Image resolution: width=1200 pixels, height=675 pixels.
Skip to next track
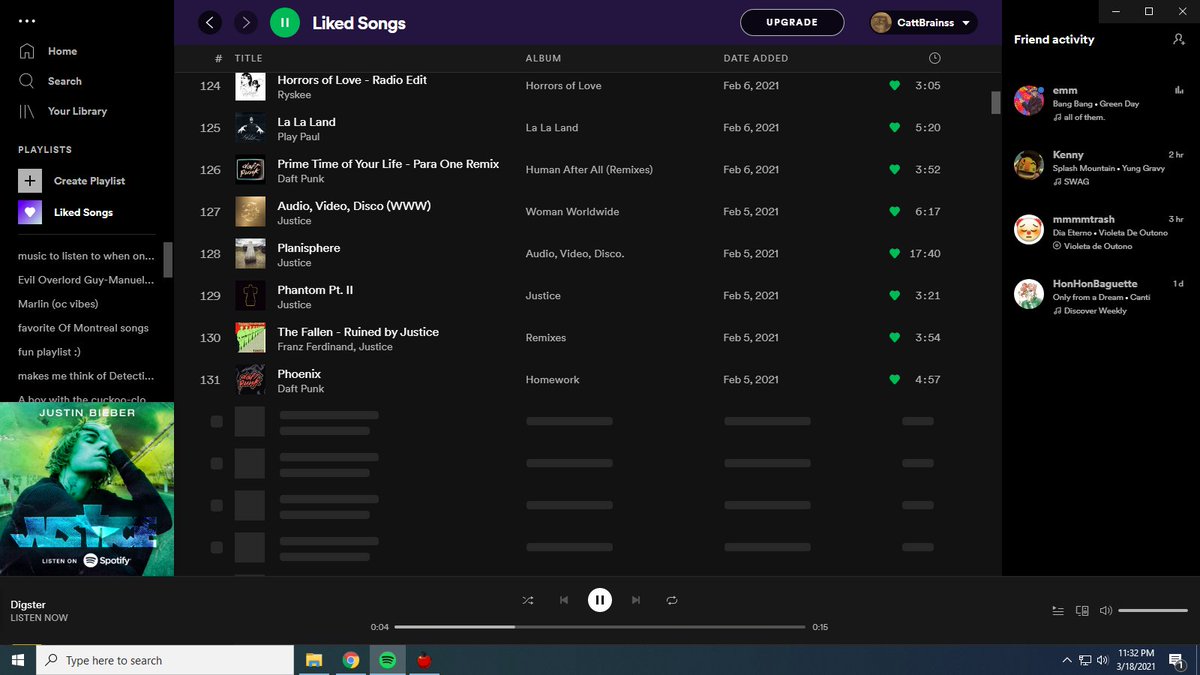(636, 600)
